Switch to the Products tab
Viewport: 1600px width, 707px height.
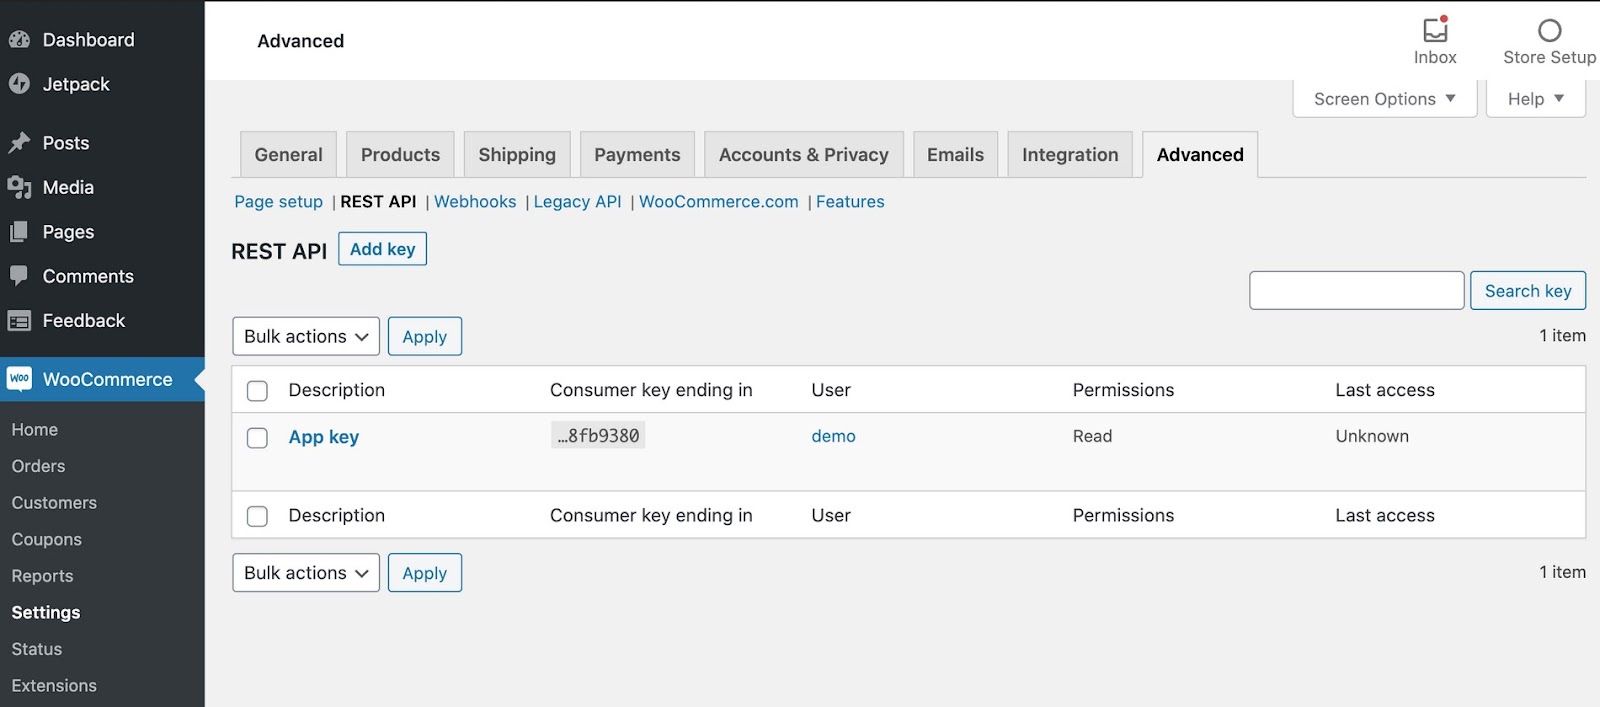pyautogui.click(x=400, y=155)
